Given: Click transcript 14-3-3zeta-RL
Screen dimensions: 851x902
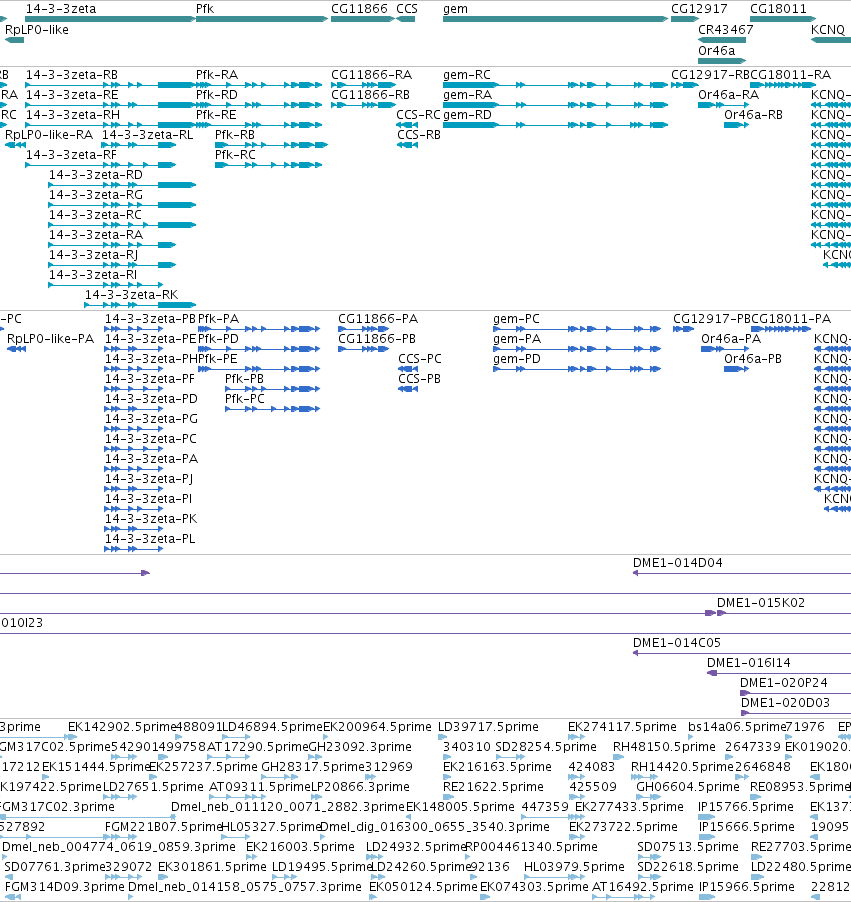Looking at the screenshot, I should pos(147,135).
